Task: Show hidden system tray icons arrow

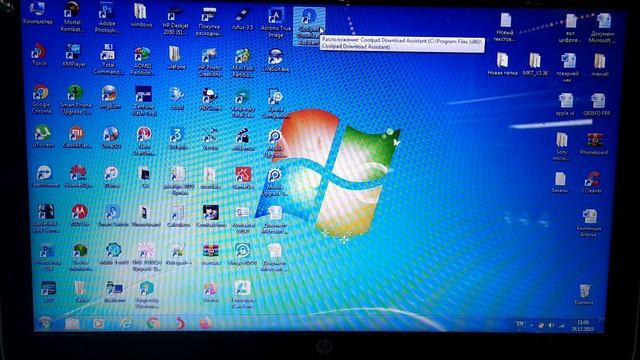Action: (531, 325)
